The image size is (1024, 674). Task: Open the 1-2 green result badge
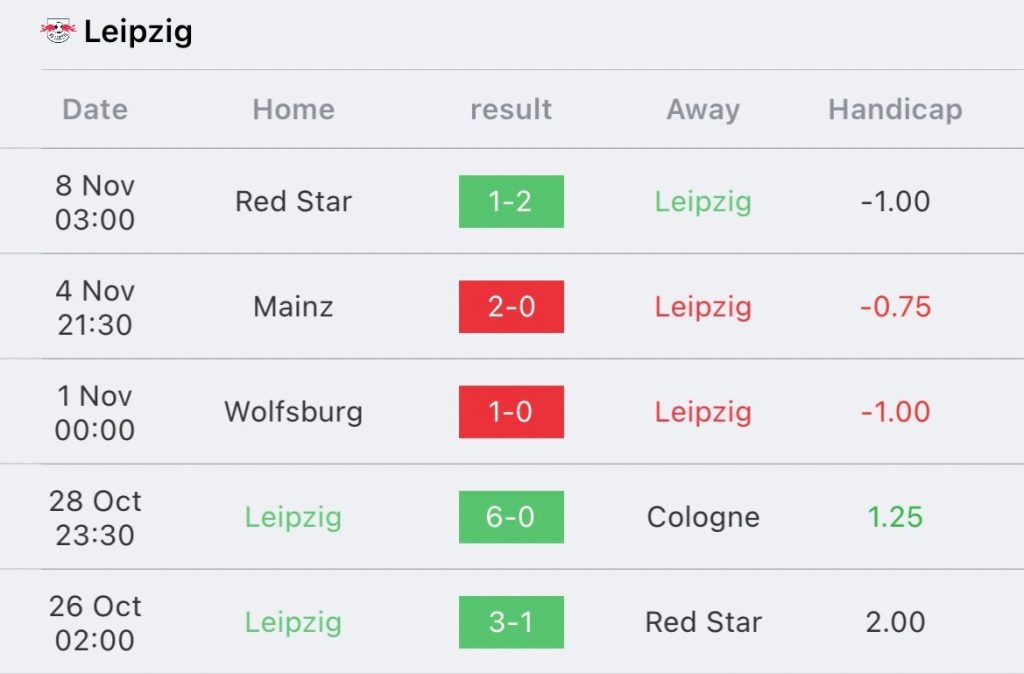click(x=511, y=201)
